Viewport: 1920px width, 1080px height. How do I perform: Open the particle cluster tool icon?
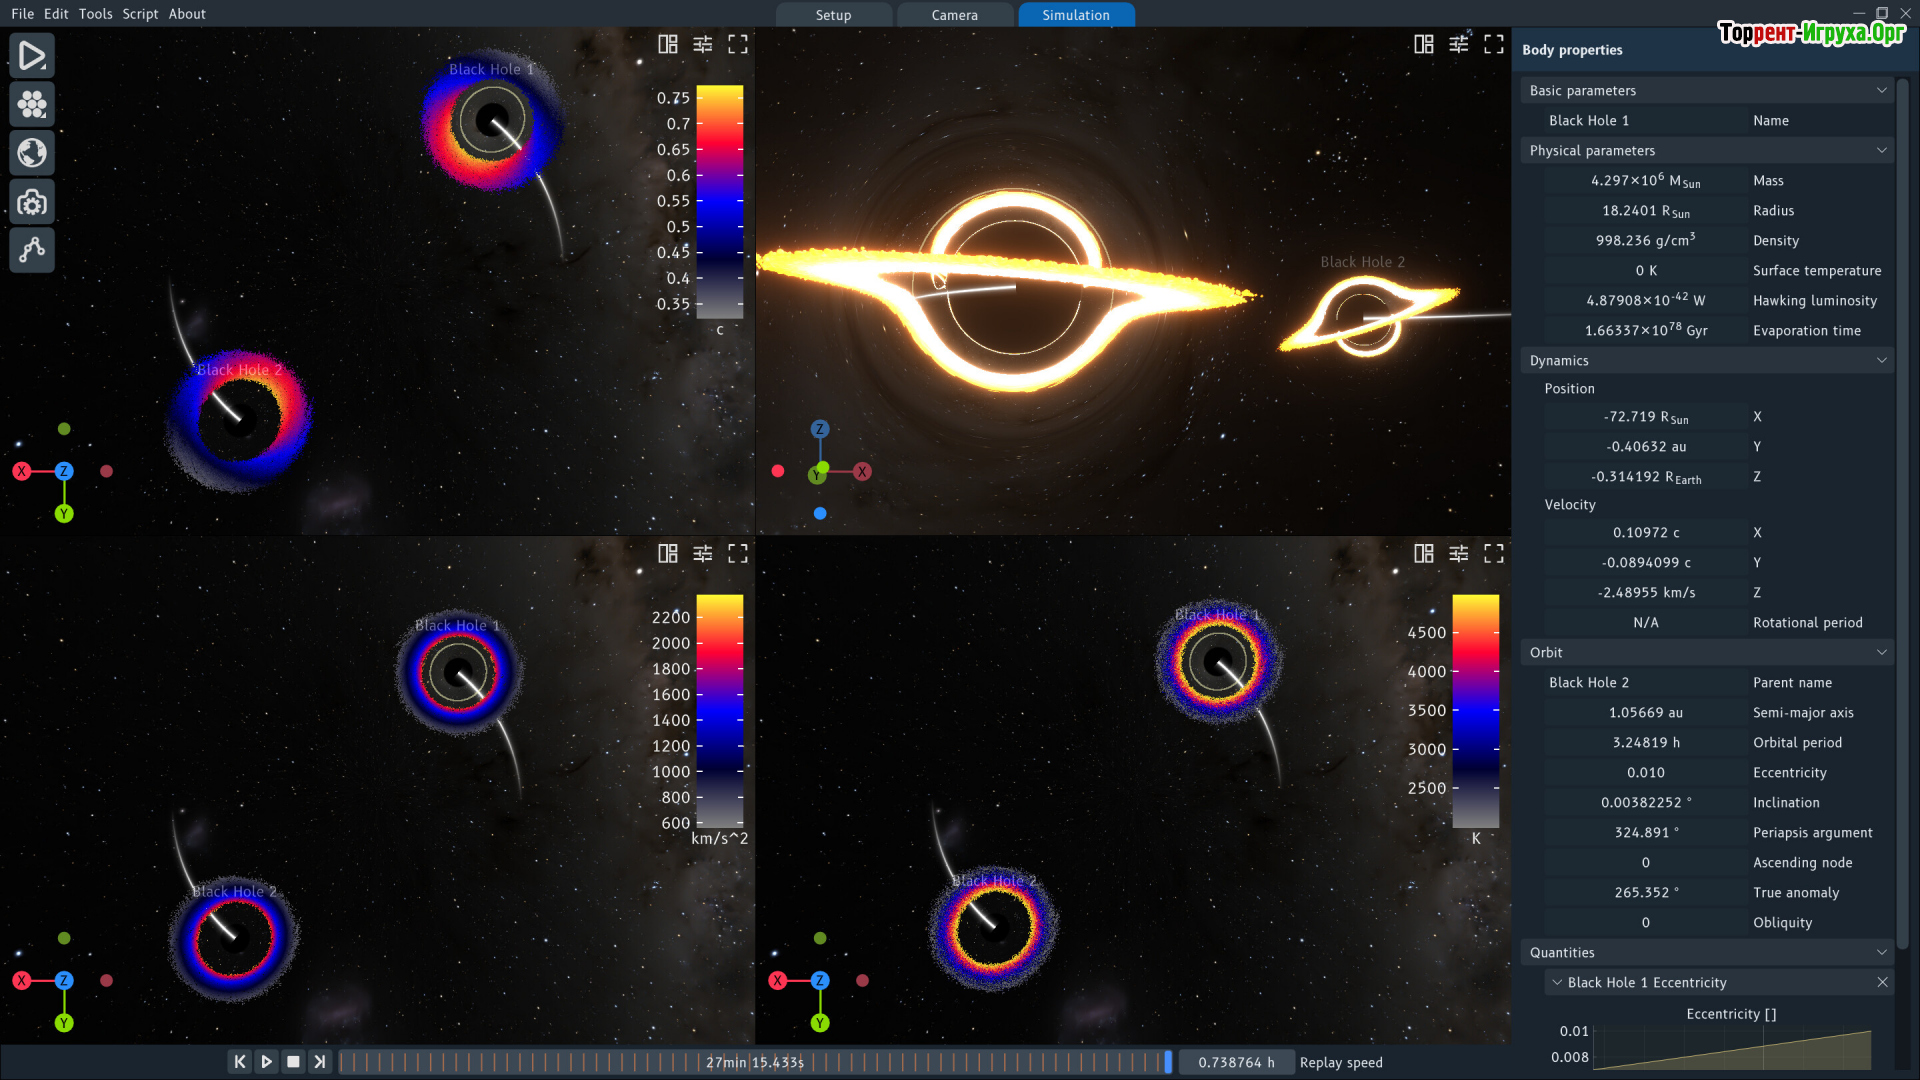(x=32, y=104)
